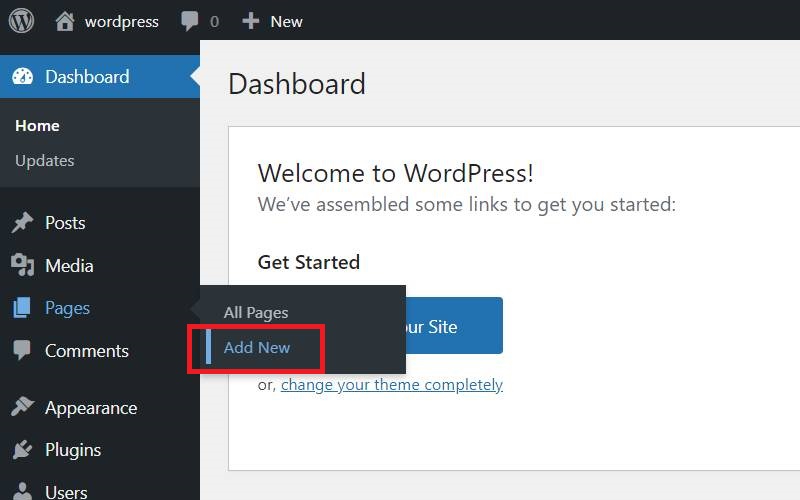Click the plus icon next to New
The image size is (800, 500).
[x=251, y=21]
